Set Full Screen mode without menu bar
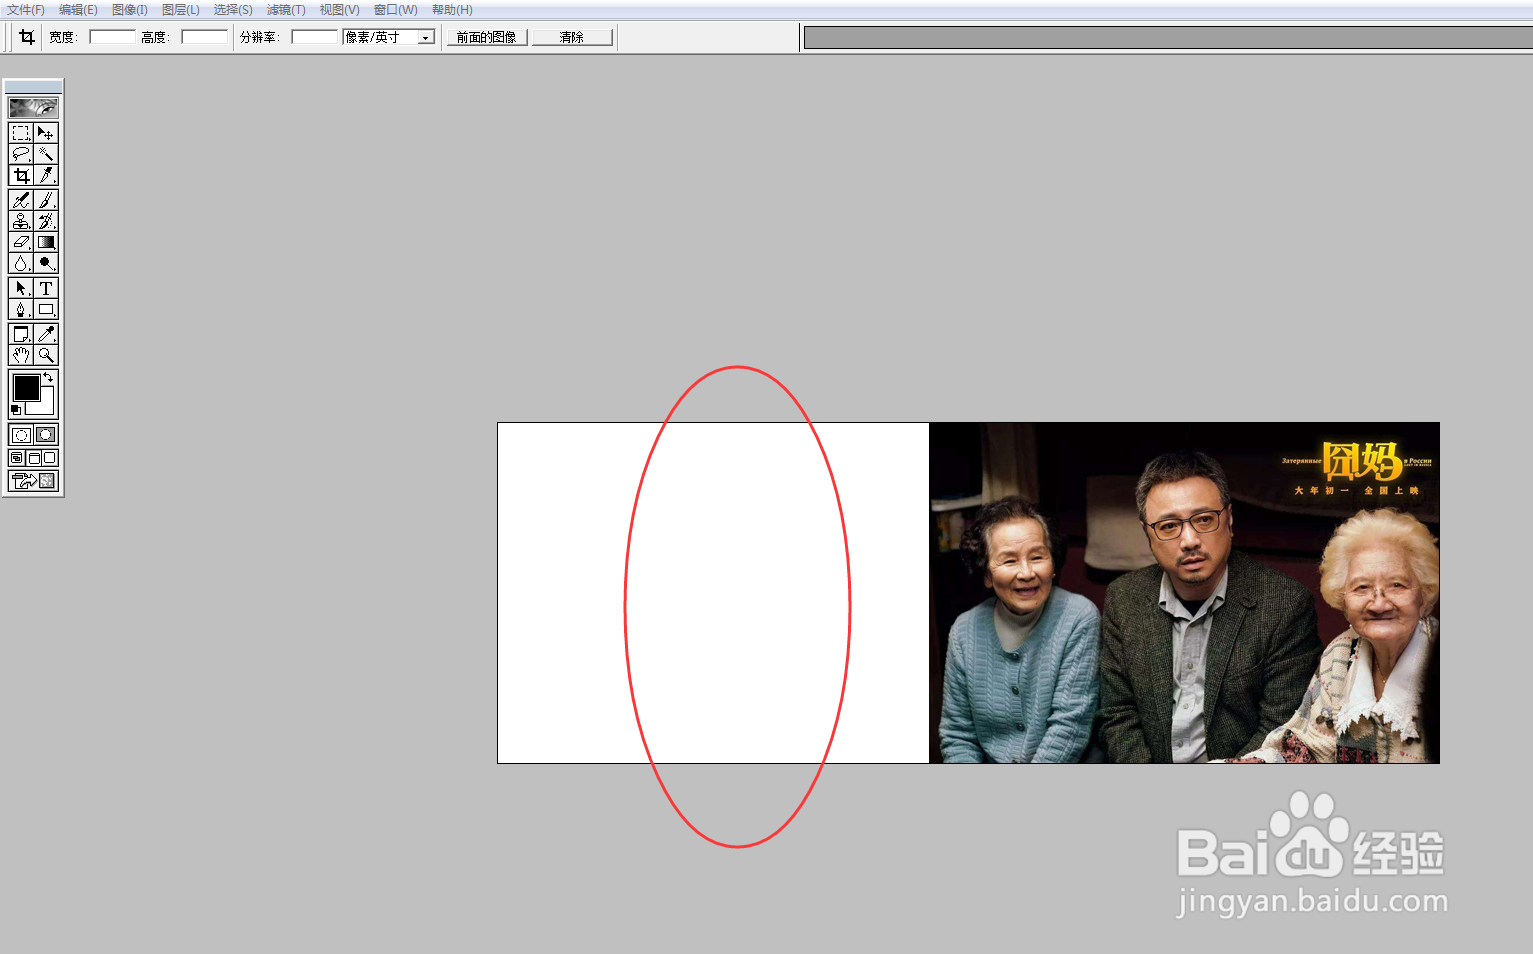 pos(49,458)
